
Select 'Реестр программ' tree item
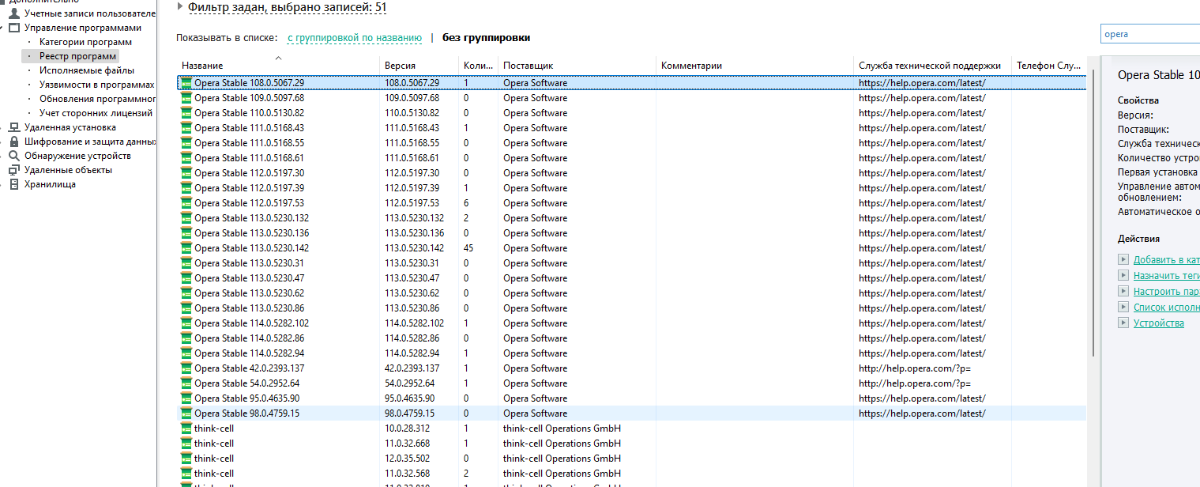pyautogui.click(x=78, y=56)
